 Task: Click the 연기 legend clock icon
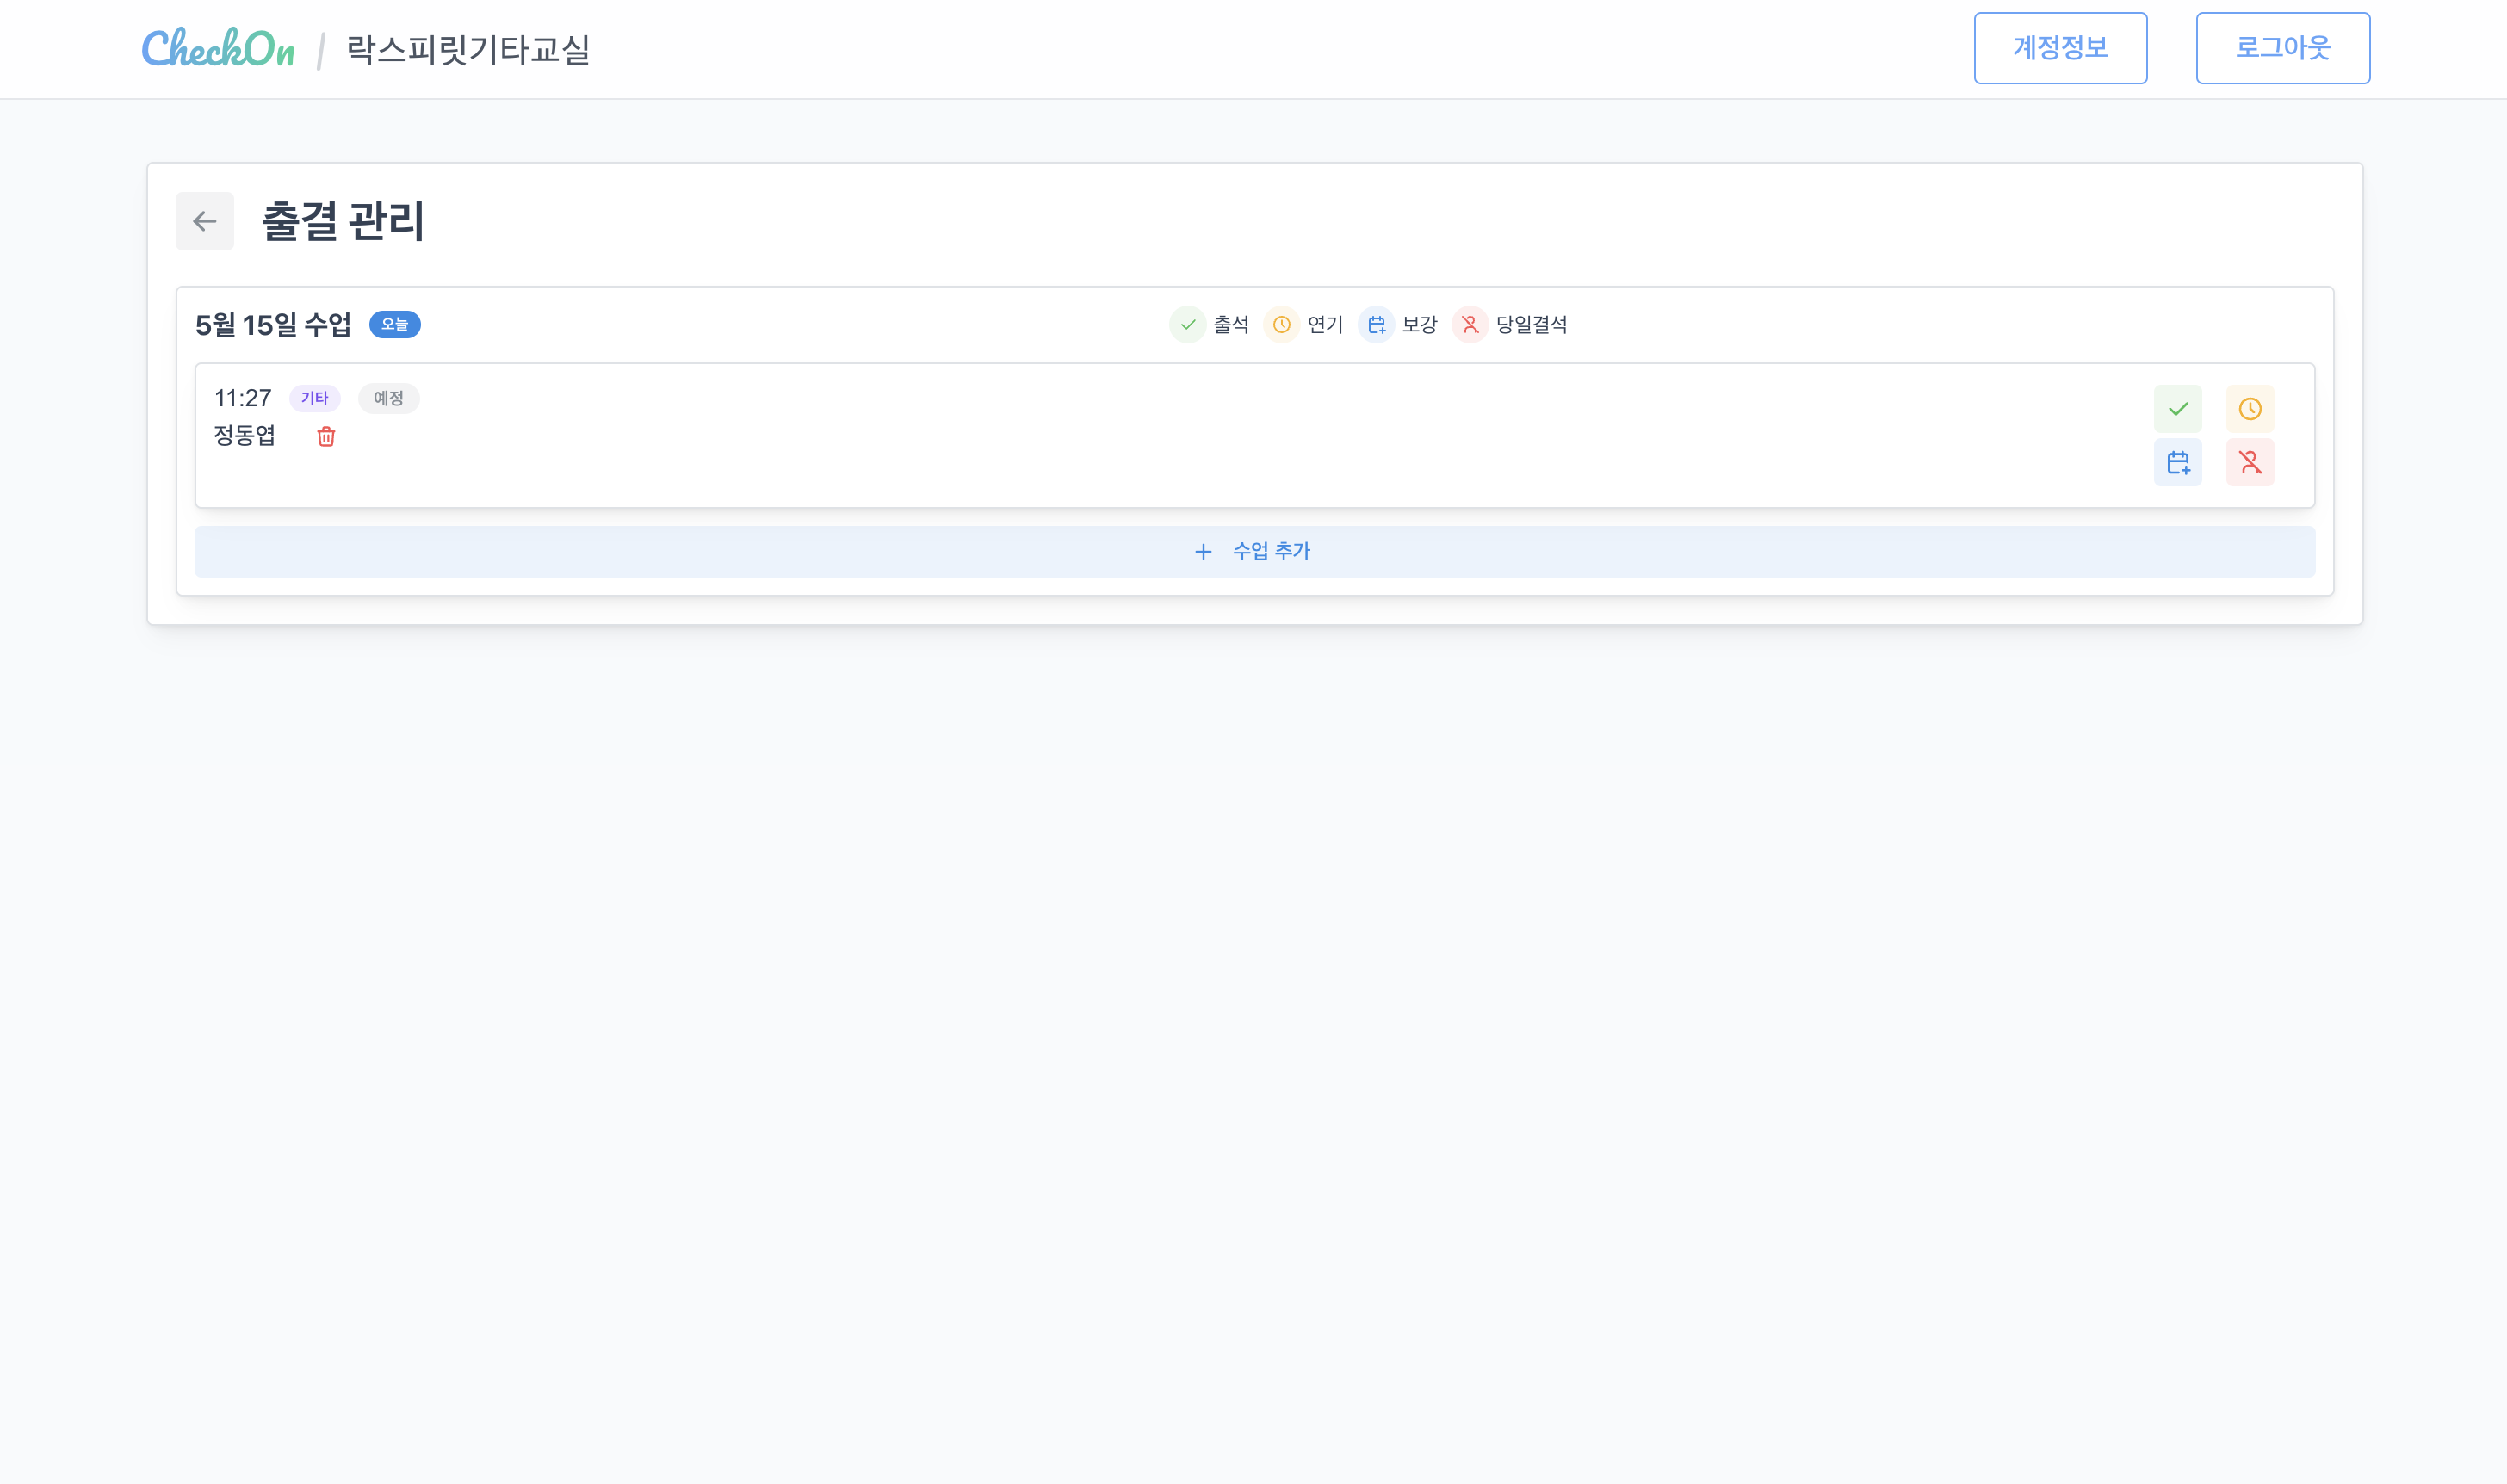click(x=1281, y=325)
